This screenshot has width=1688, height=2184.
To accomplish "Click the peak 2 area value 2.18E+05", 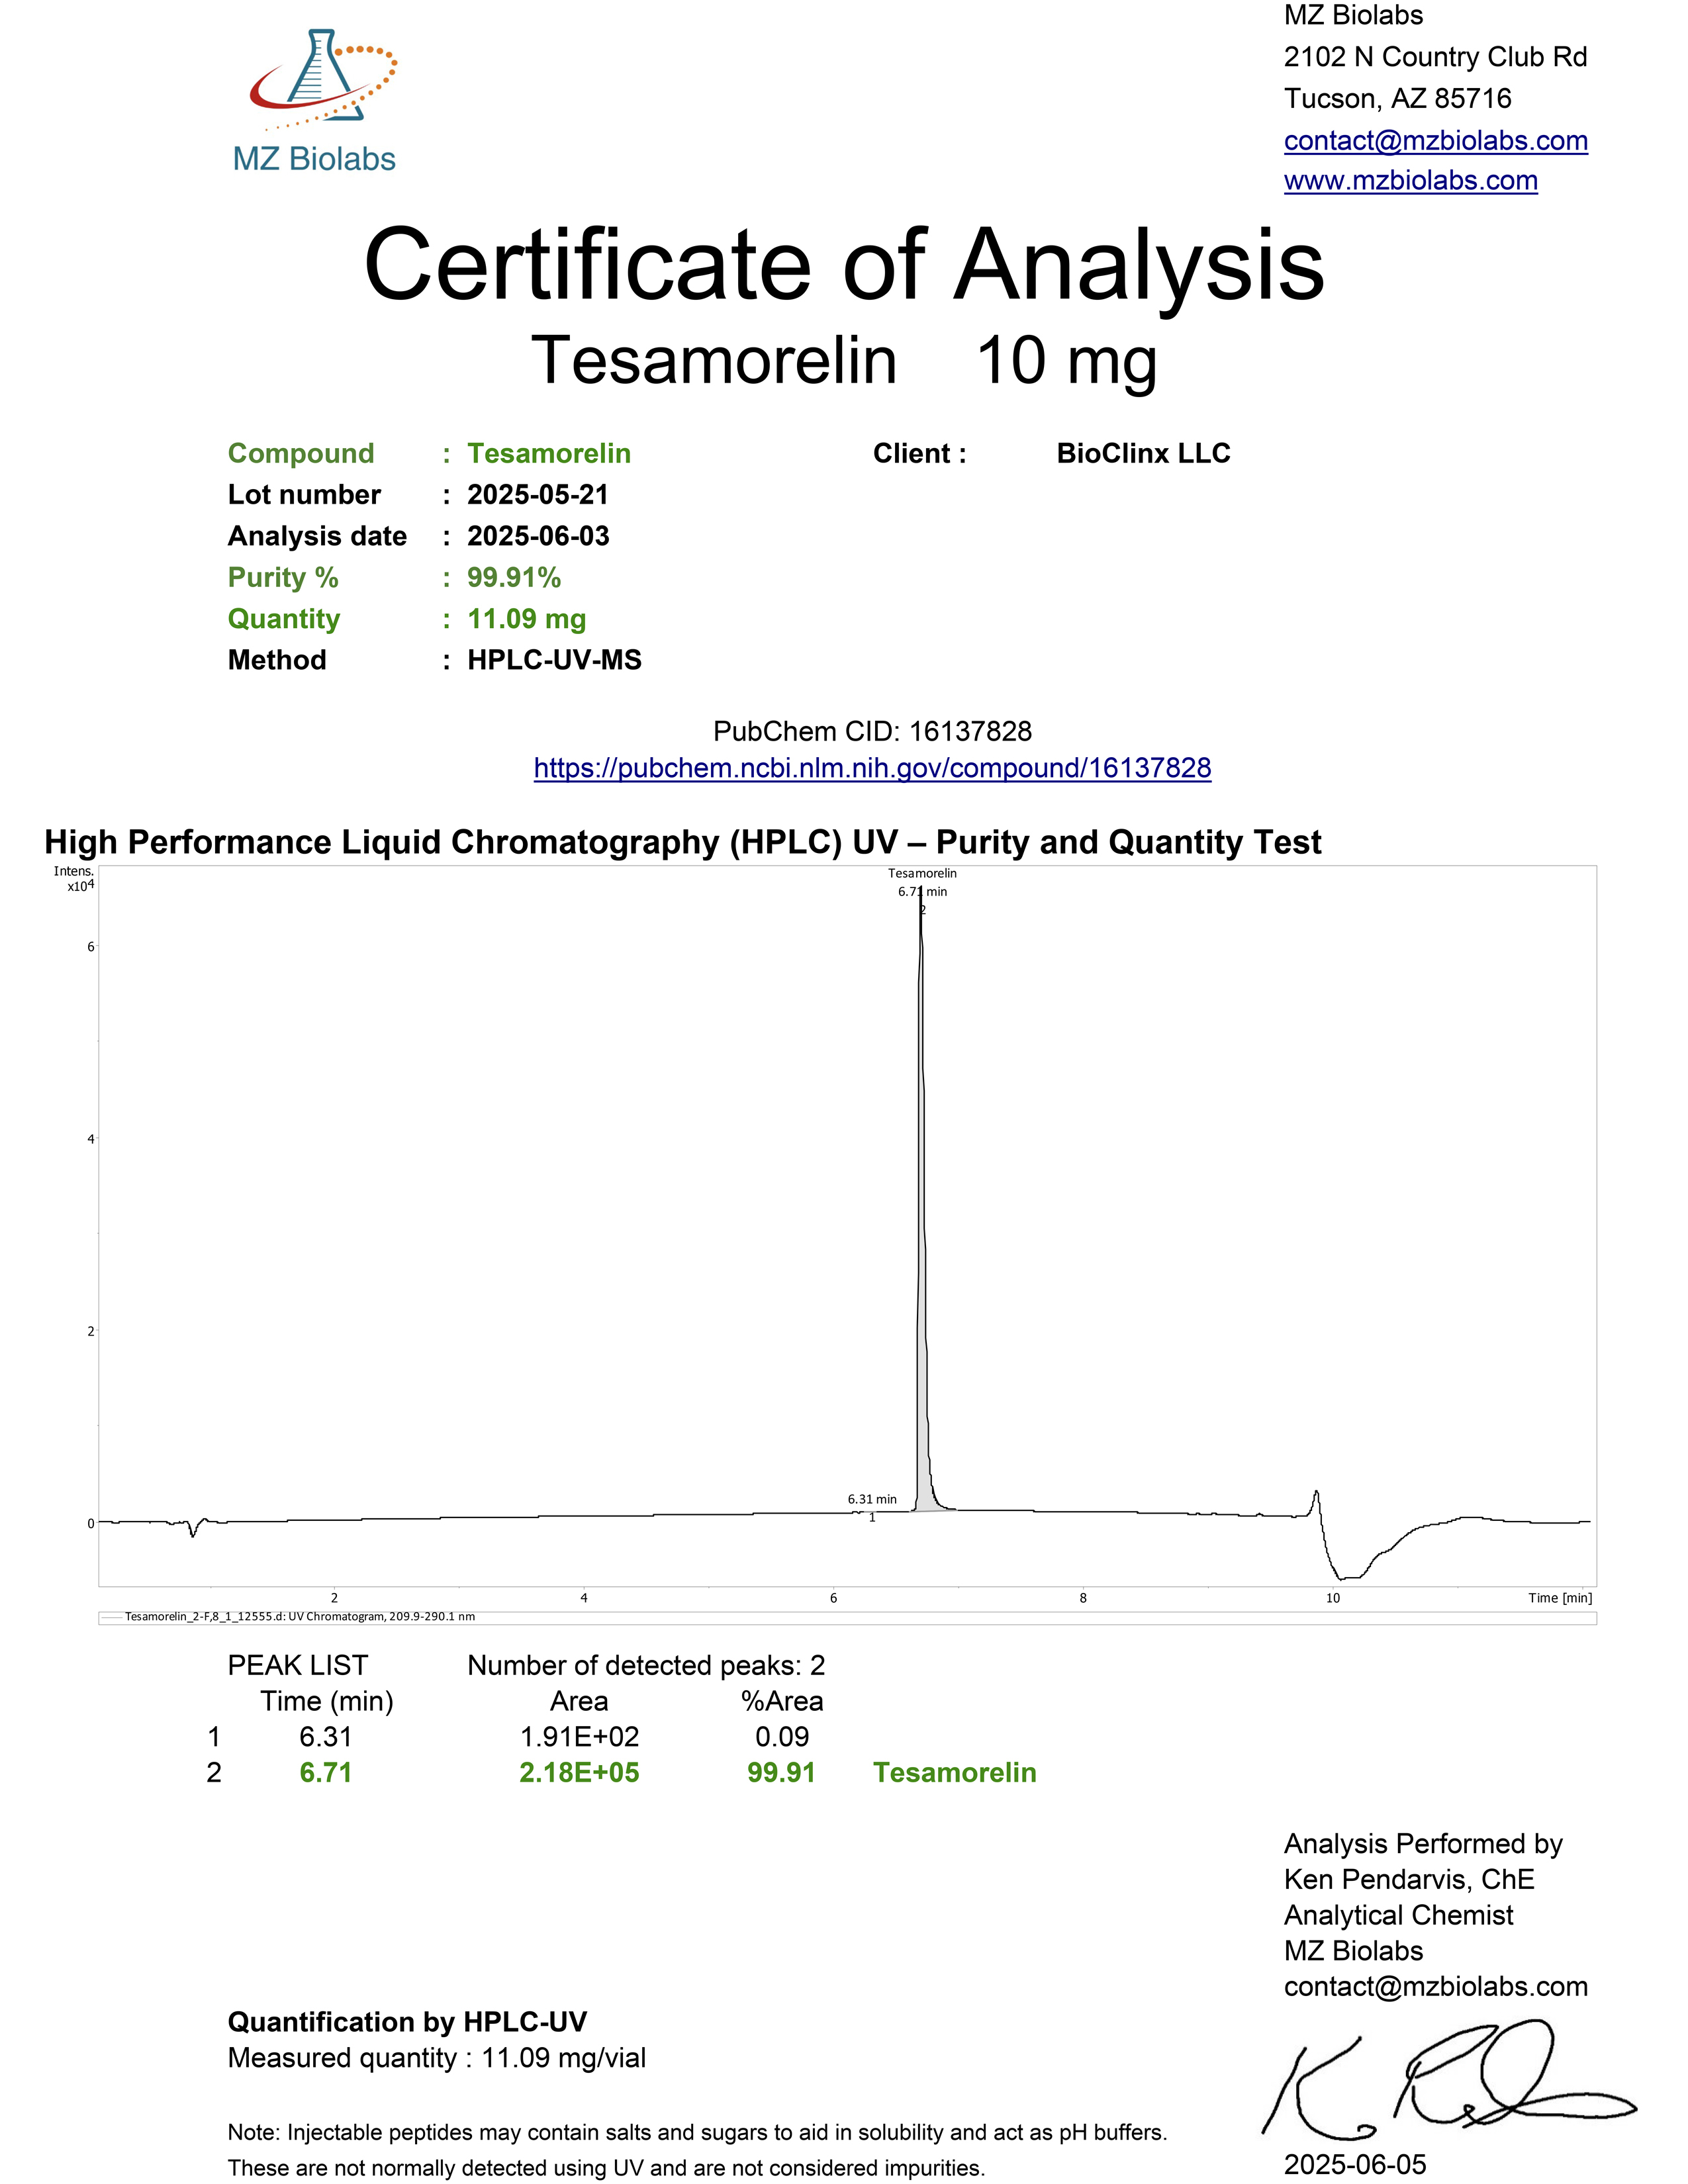I will tap(579, 1772).
